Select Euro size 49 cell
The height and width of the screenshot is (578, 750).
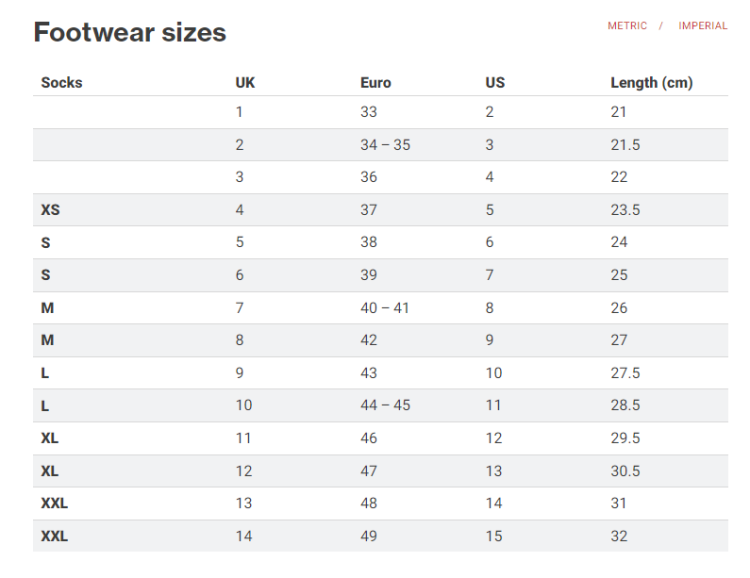point(369,536)
